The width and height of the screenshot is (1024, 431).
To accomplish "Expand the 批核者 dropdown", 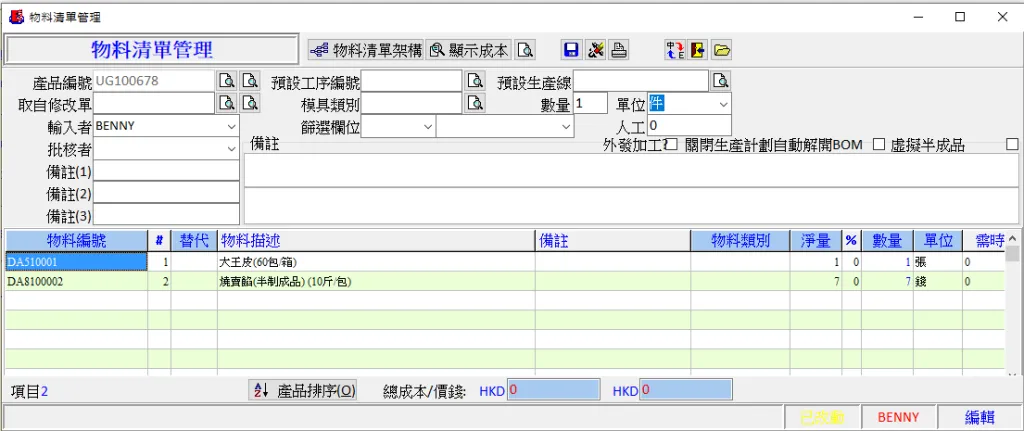I will tap(231, 148).
